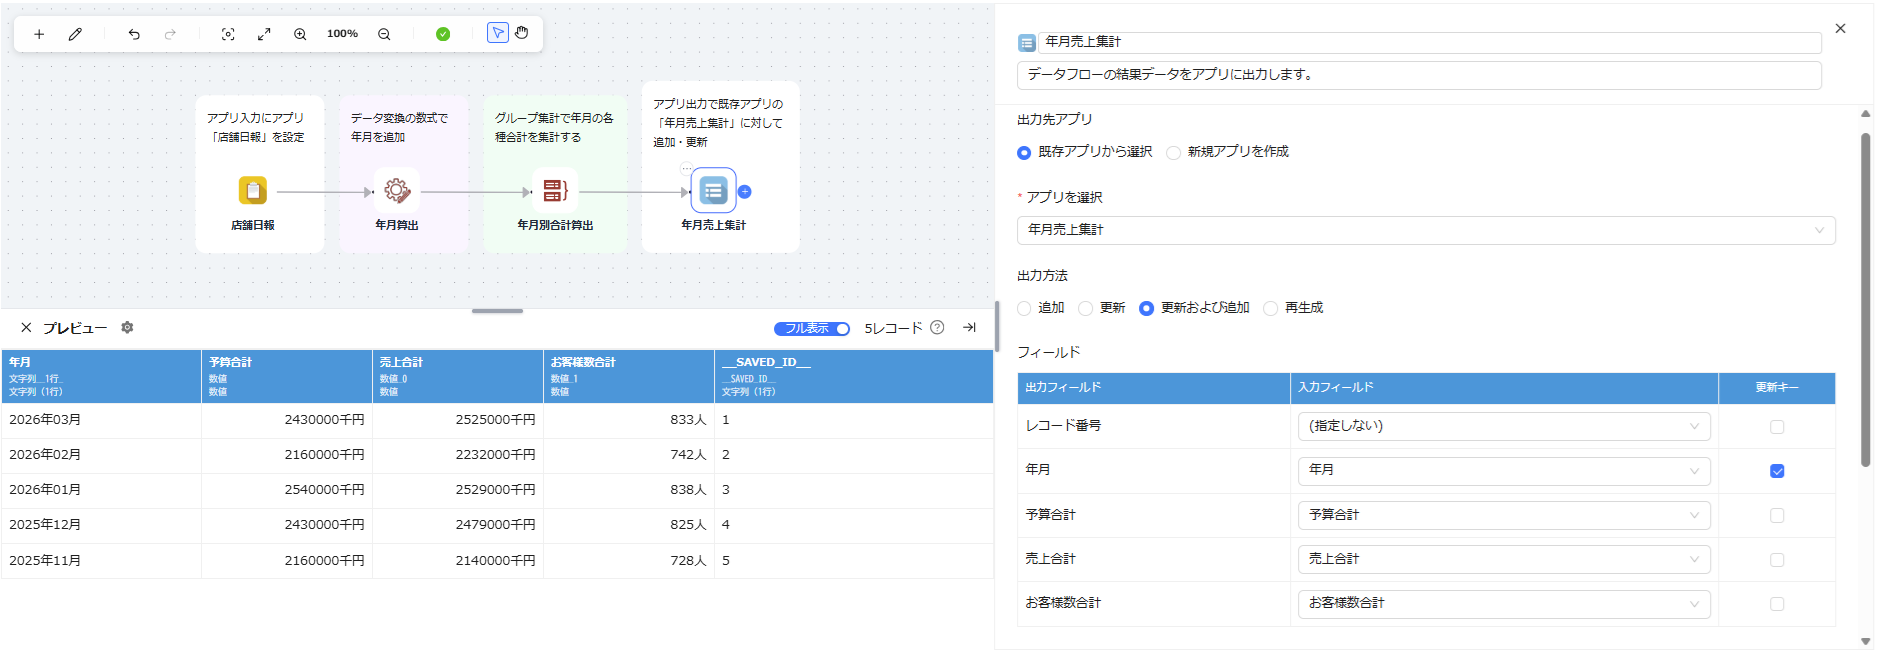This screenshot has width=1880, height=654.
Task: Open input field dropdown for 予算合計
Action: click(x=1504, y=515)
